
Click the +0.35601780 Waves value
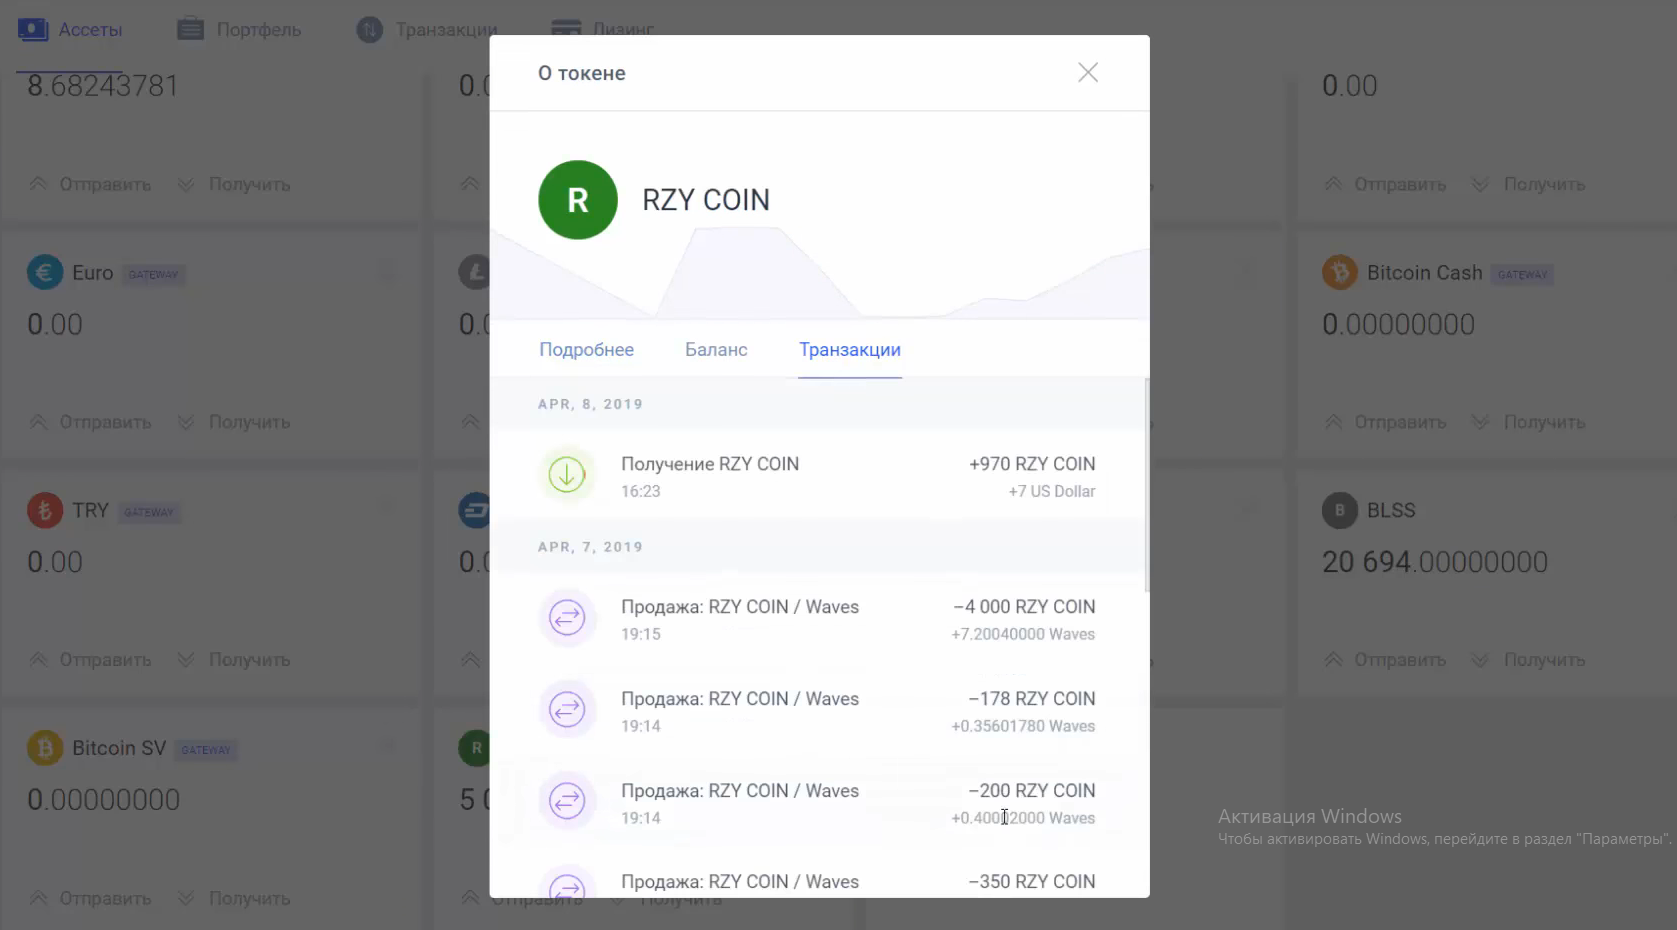1023,726
